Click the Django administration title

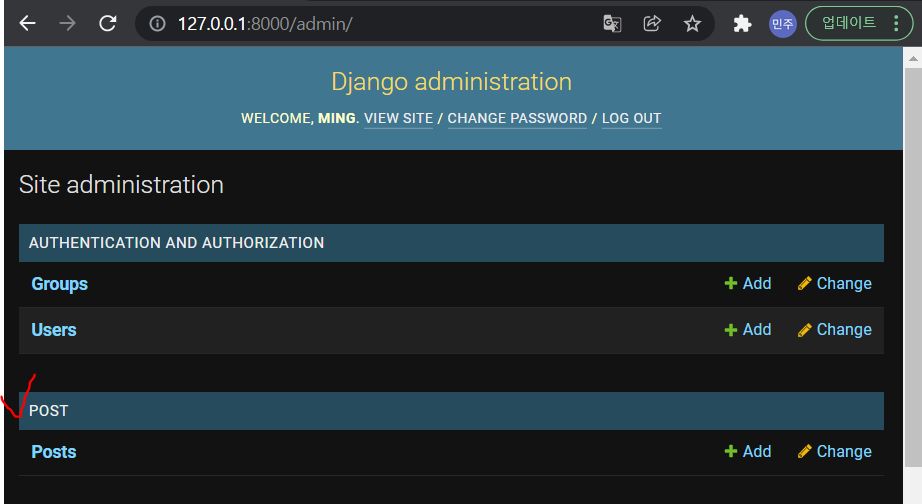point(452,82)
